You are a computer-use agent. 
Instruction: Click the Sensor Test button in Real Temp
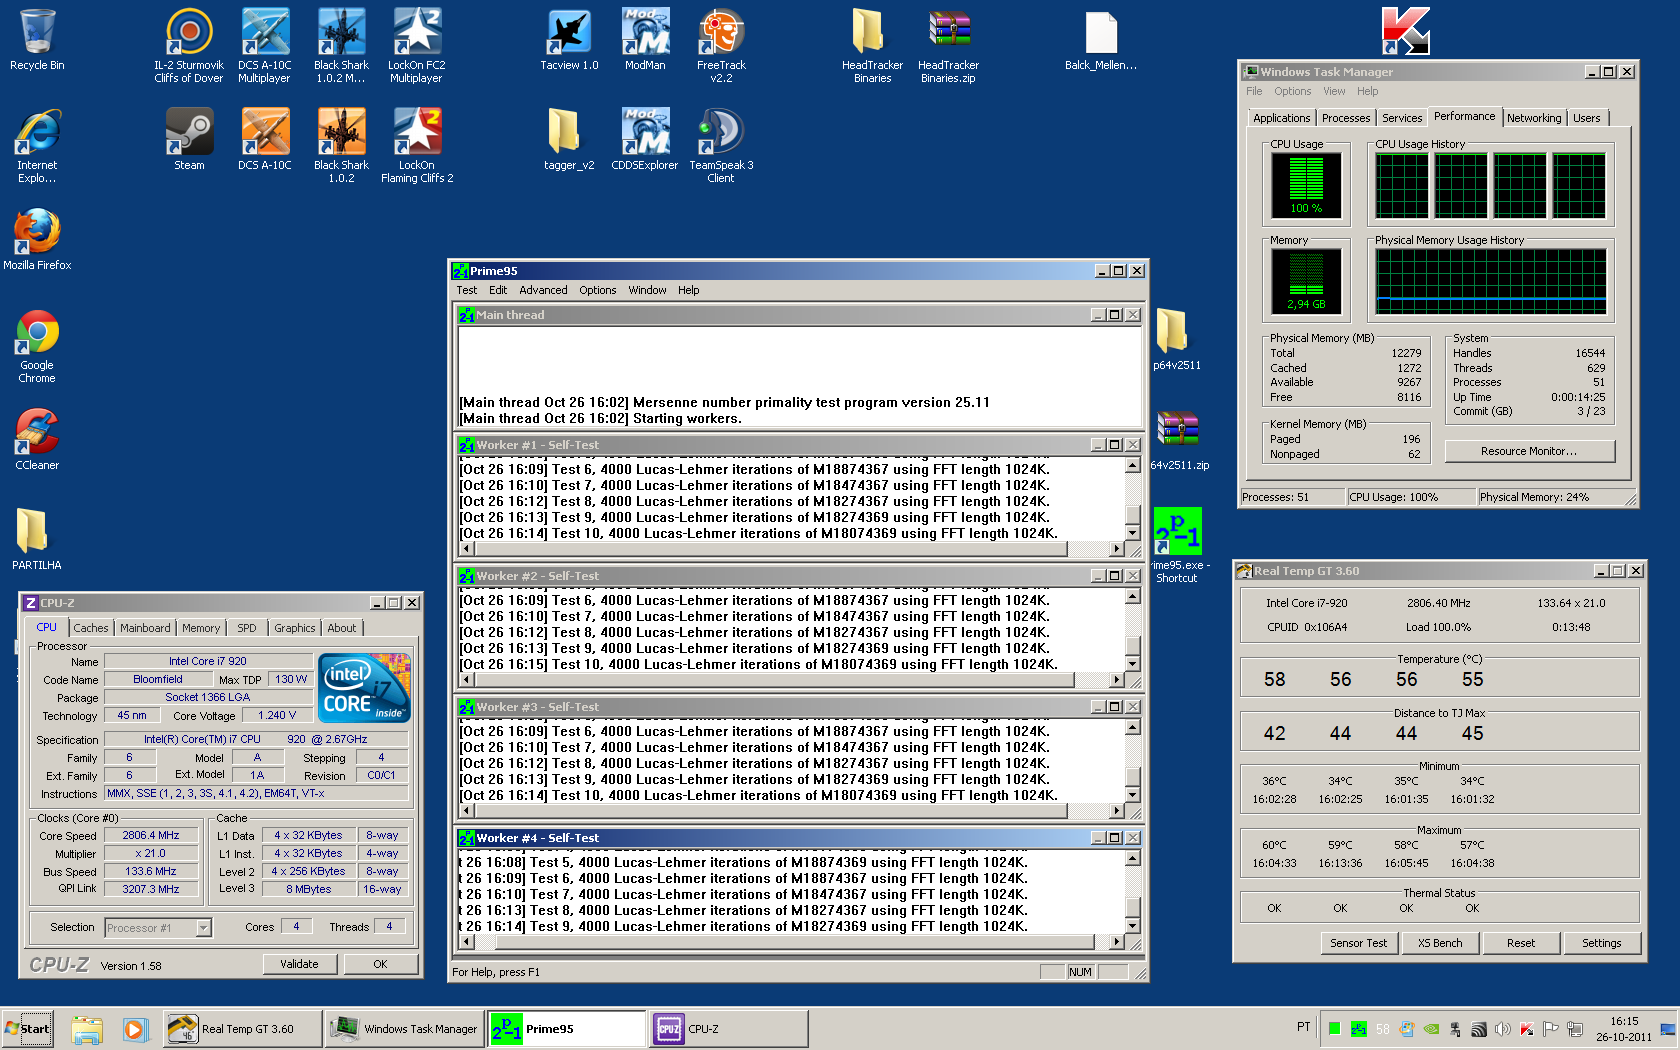[x=1359, y=943]
